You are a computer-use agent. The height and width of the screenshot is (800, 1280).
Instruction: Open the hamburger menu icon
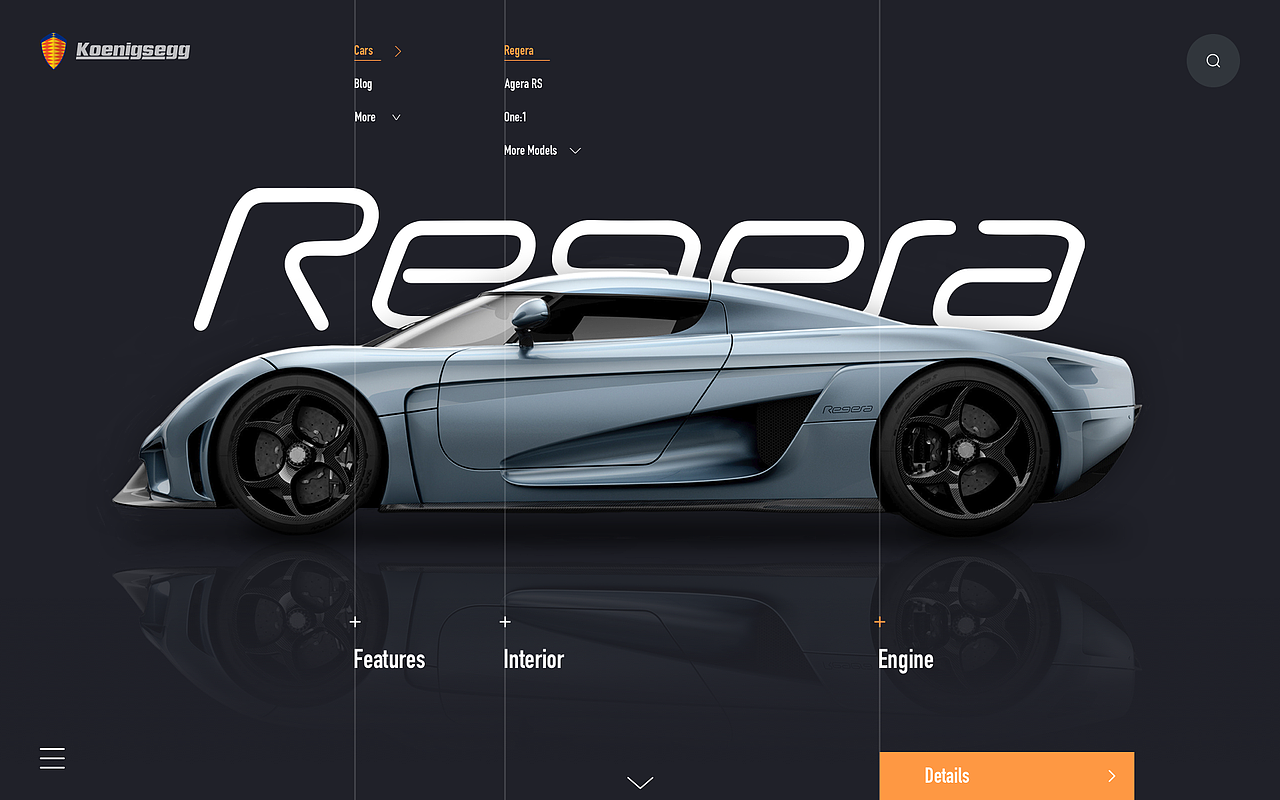click(x=52, y=758)
